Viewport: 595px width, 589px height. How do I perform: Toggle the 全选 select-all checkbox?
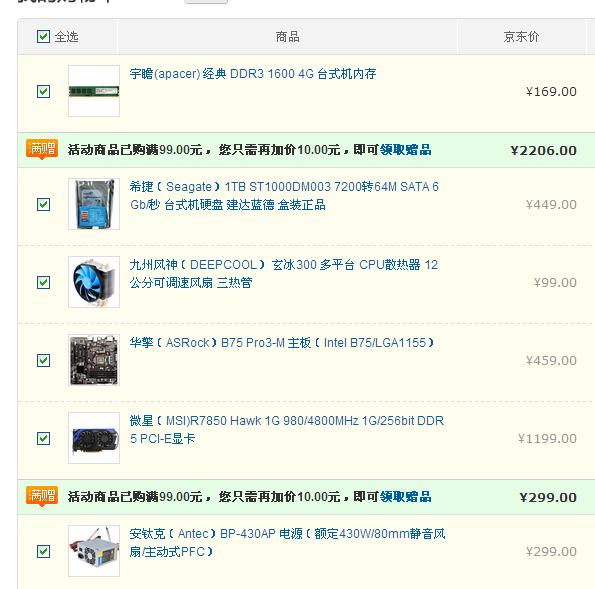pos(43,37)
